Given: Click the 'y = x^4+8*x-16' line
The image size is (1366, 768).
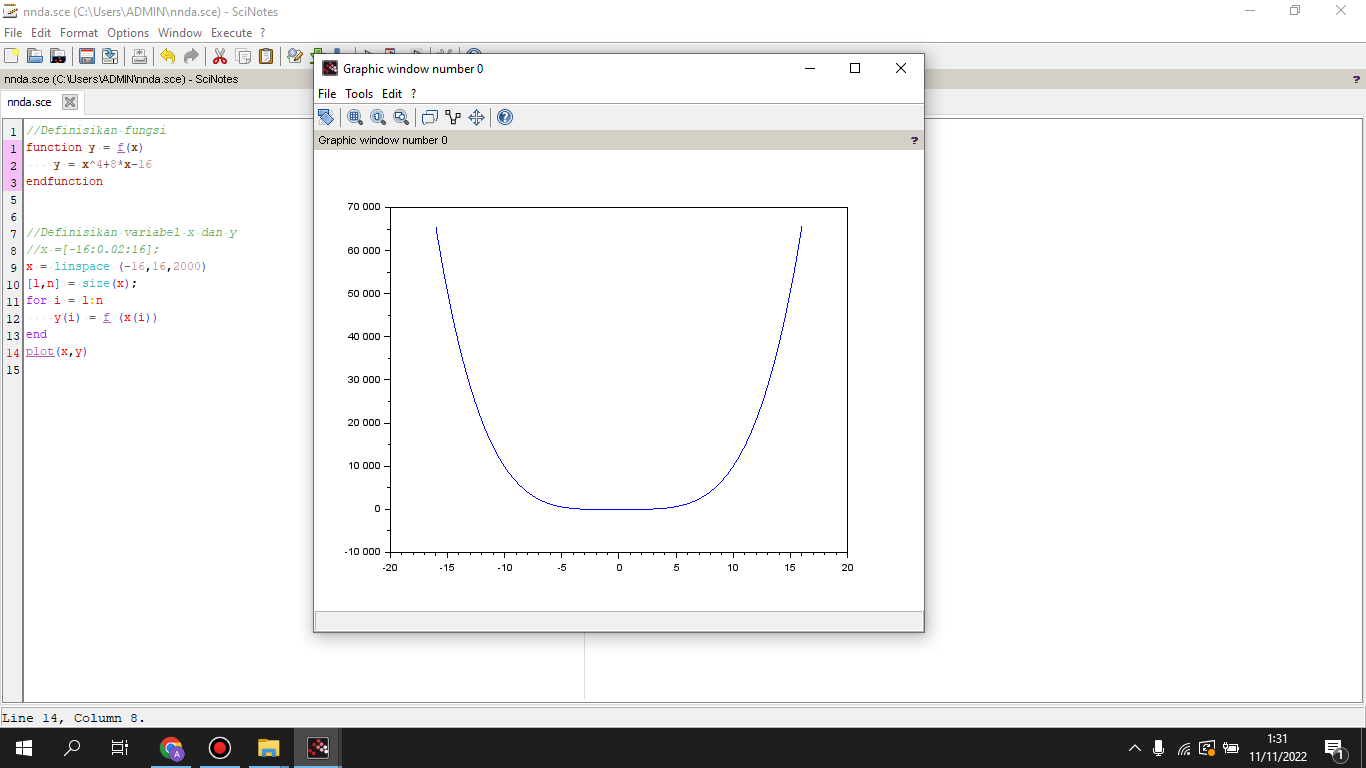Looking at the screenshot, I should pos(103,164).
